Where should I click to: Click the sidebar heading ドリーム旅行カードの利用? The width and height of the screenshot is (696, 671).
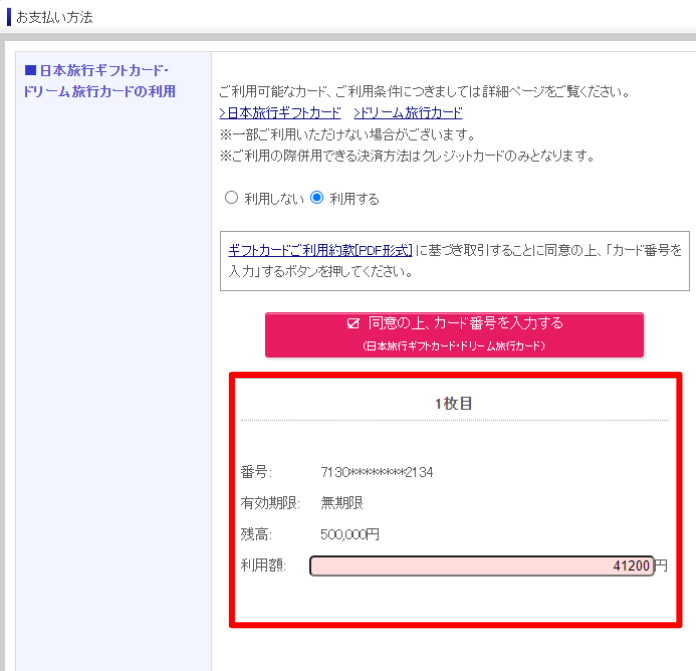[x=99, y=92]
